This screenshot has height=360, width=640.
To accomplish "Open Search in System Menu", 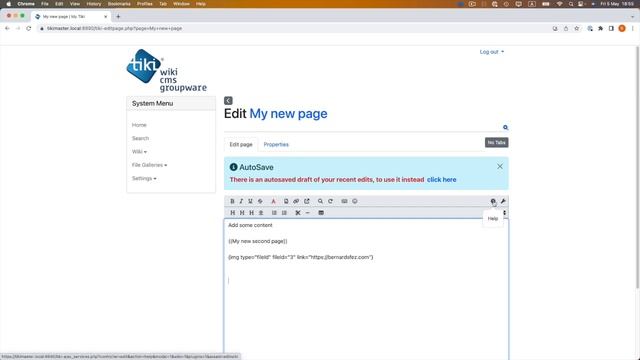I will pos(140,138).
